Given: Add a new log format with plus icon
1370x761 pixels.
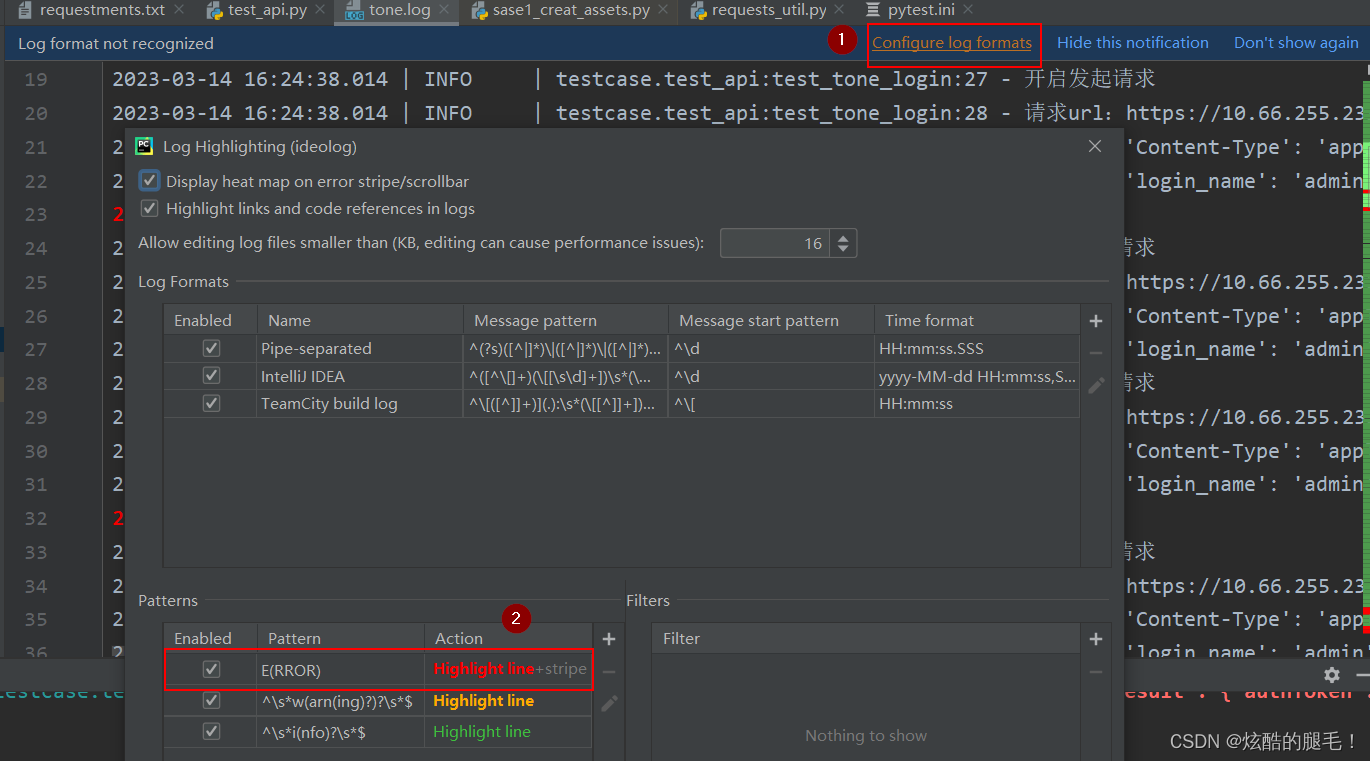Looking at the screenshot, I should click(1096, 321).
